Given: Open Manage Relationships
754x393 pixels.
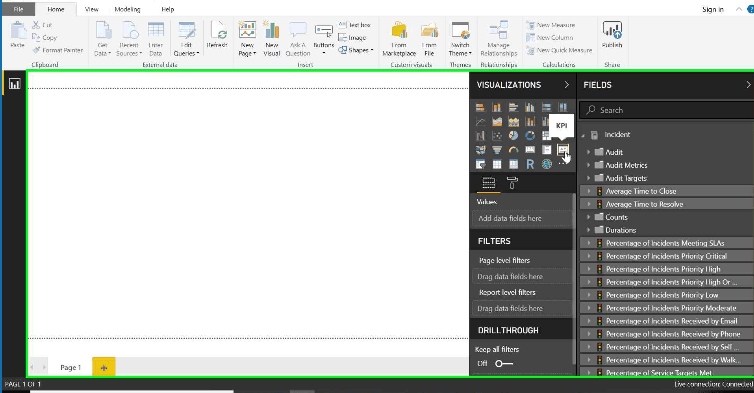Looking at the screenshot, I should [x=499, y=38].
